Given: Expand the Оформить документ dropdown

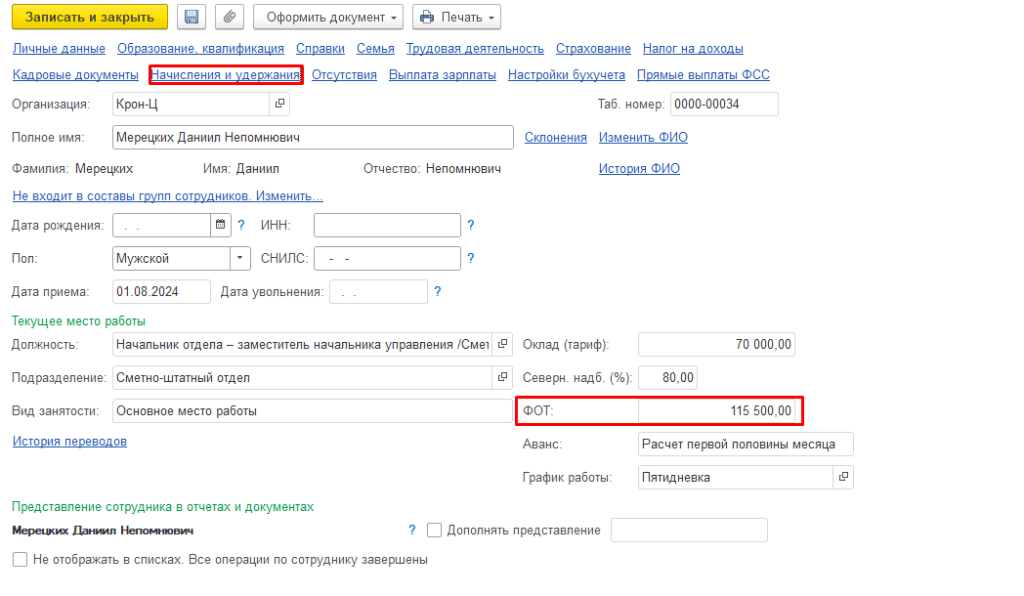Looking at the screenshot, I should pos(328,17).
